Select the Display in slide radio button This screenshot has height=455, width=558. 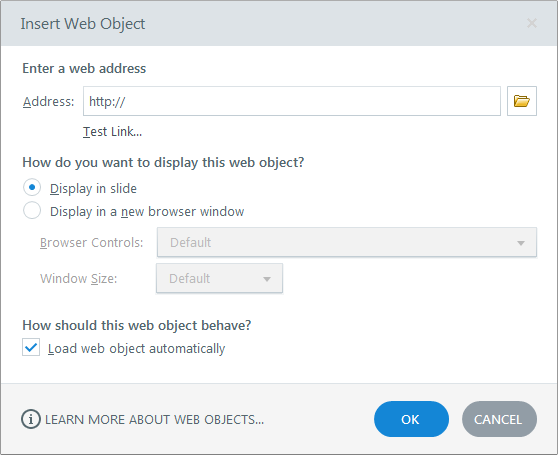[x=32, y=187]
